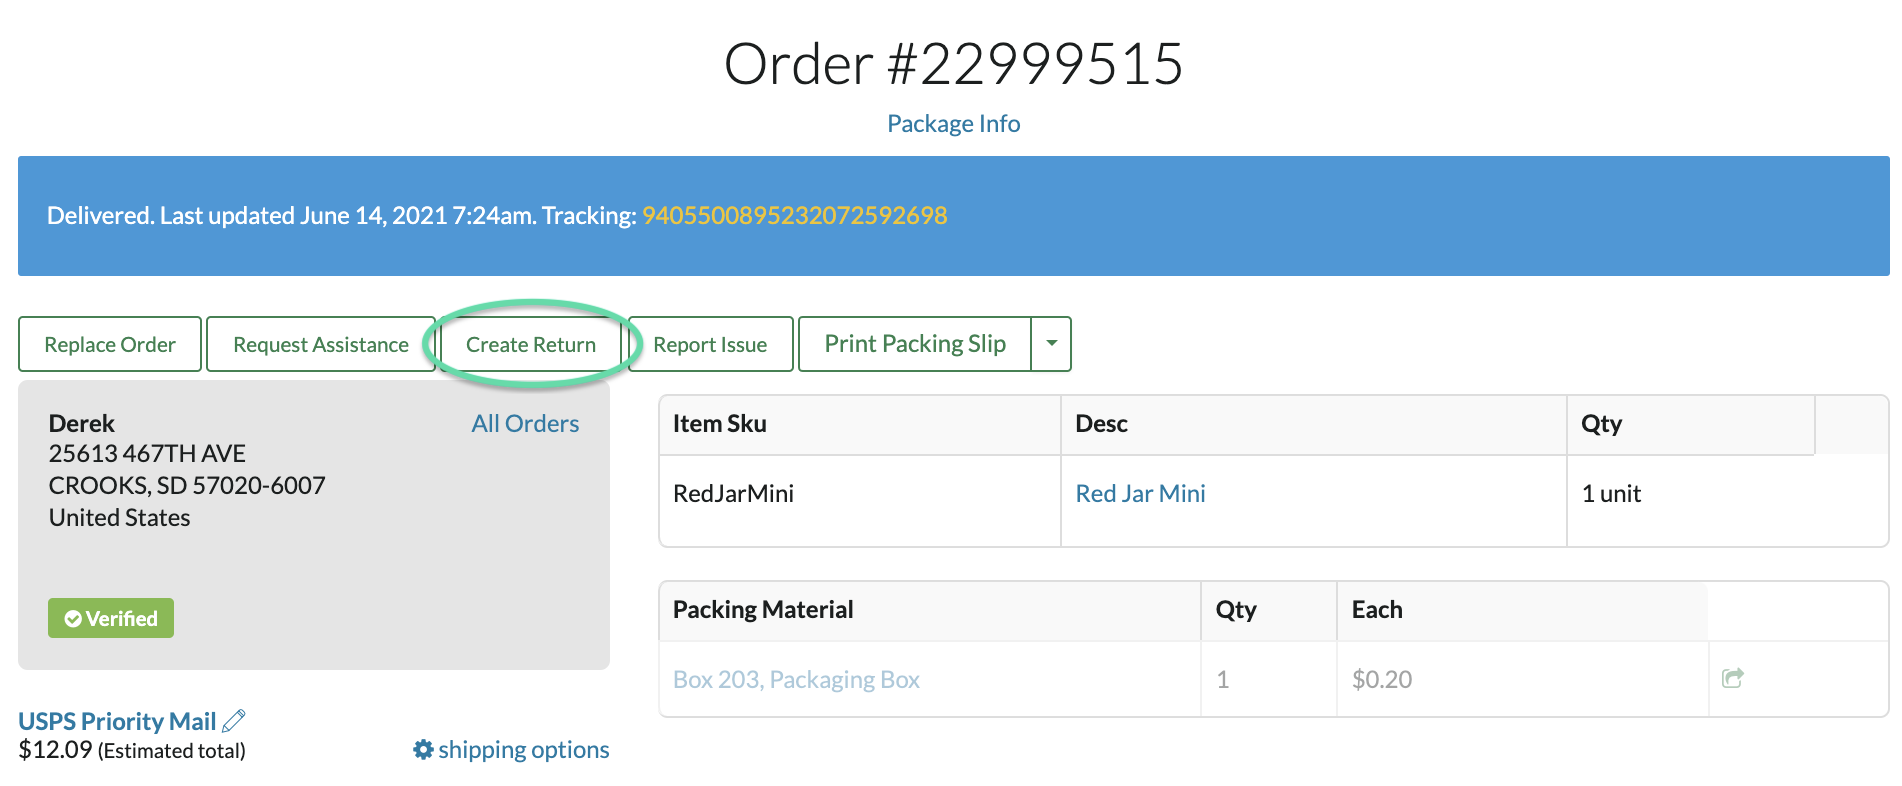Click Request Assistance button

(x=321, y=344)
